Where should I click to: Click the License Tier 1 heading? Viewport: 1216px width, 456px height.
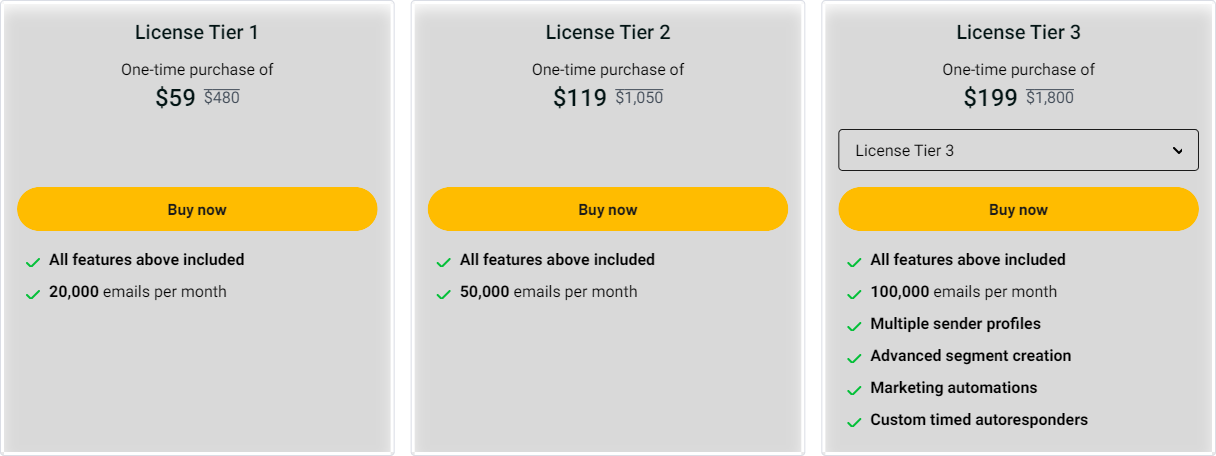(x=197, y=32)
